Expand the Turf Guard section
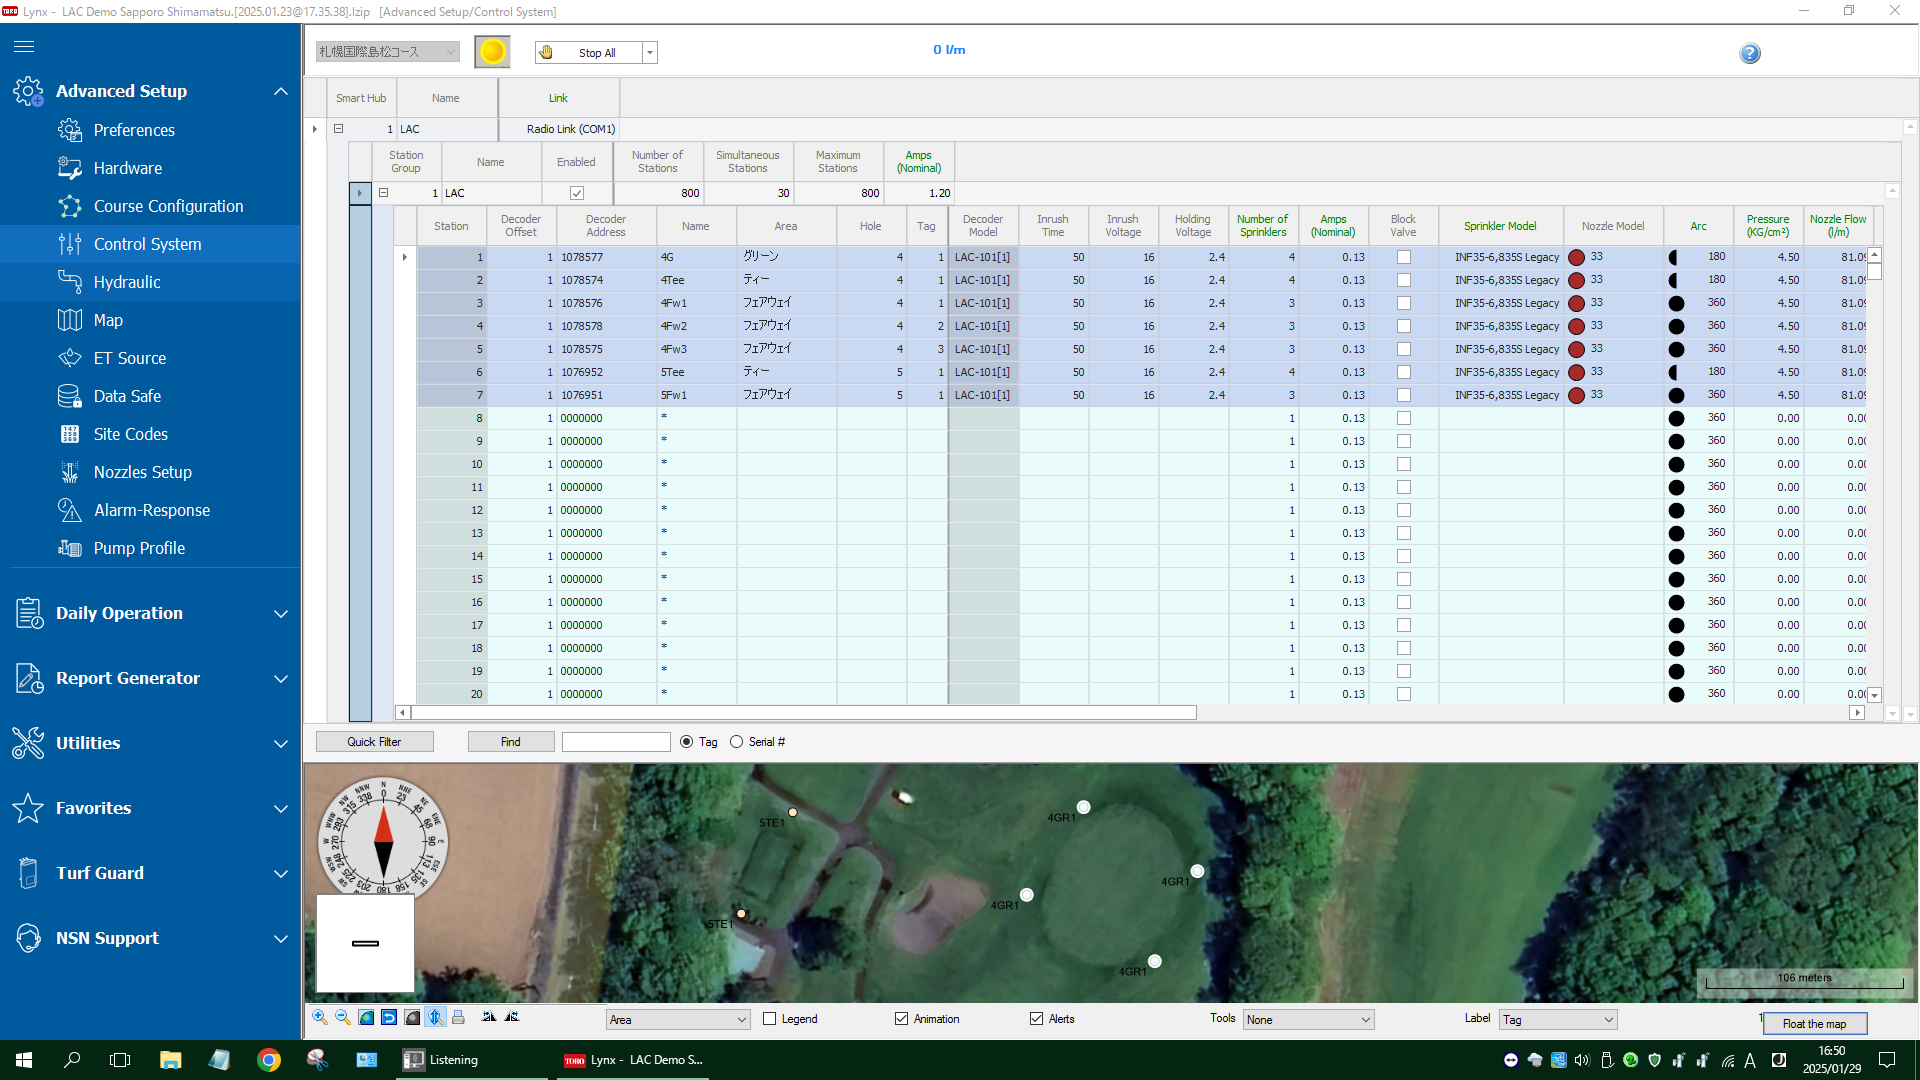 coord(281,874)
